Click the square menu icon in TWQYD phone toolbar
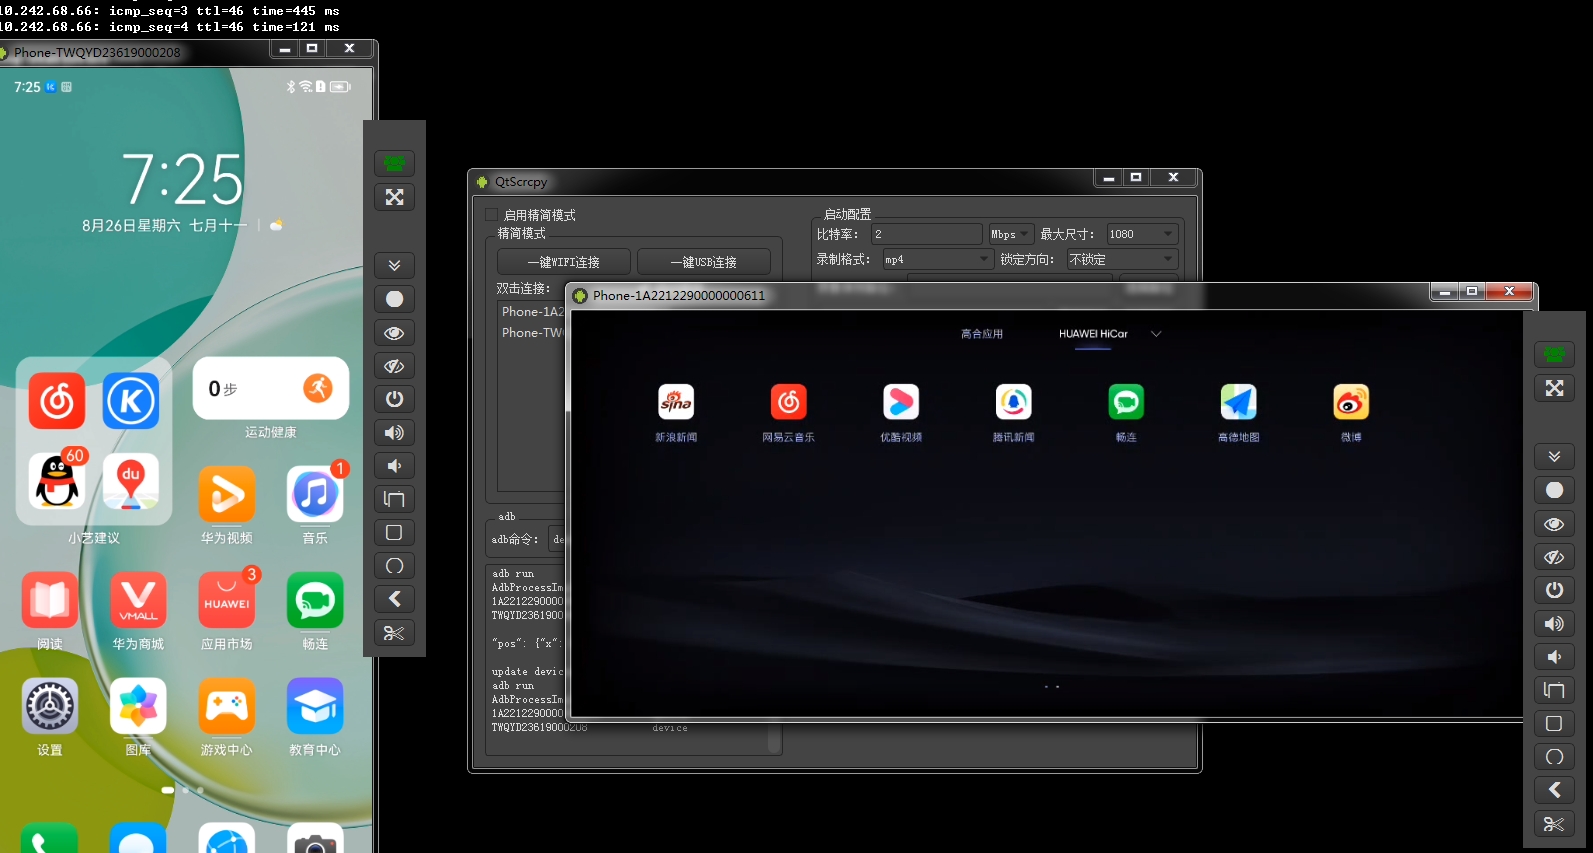Viewport: 1593px width, 853px height. [394, 532]
